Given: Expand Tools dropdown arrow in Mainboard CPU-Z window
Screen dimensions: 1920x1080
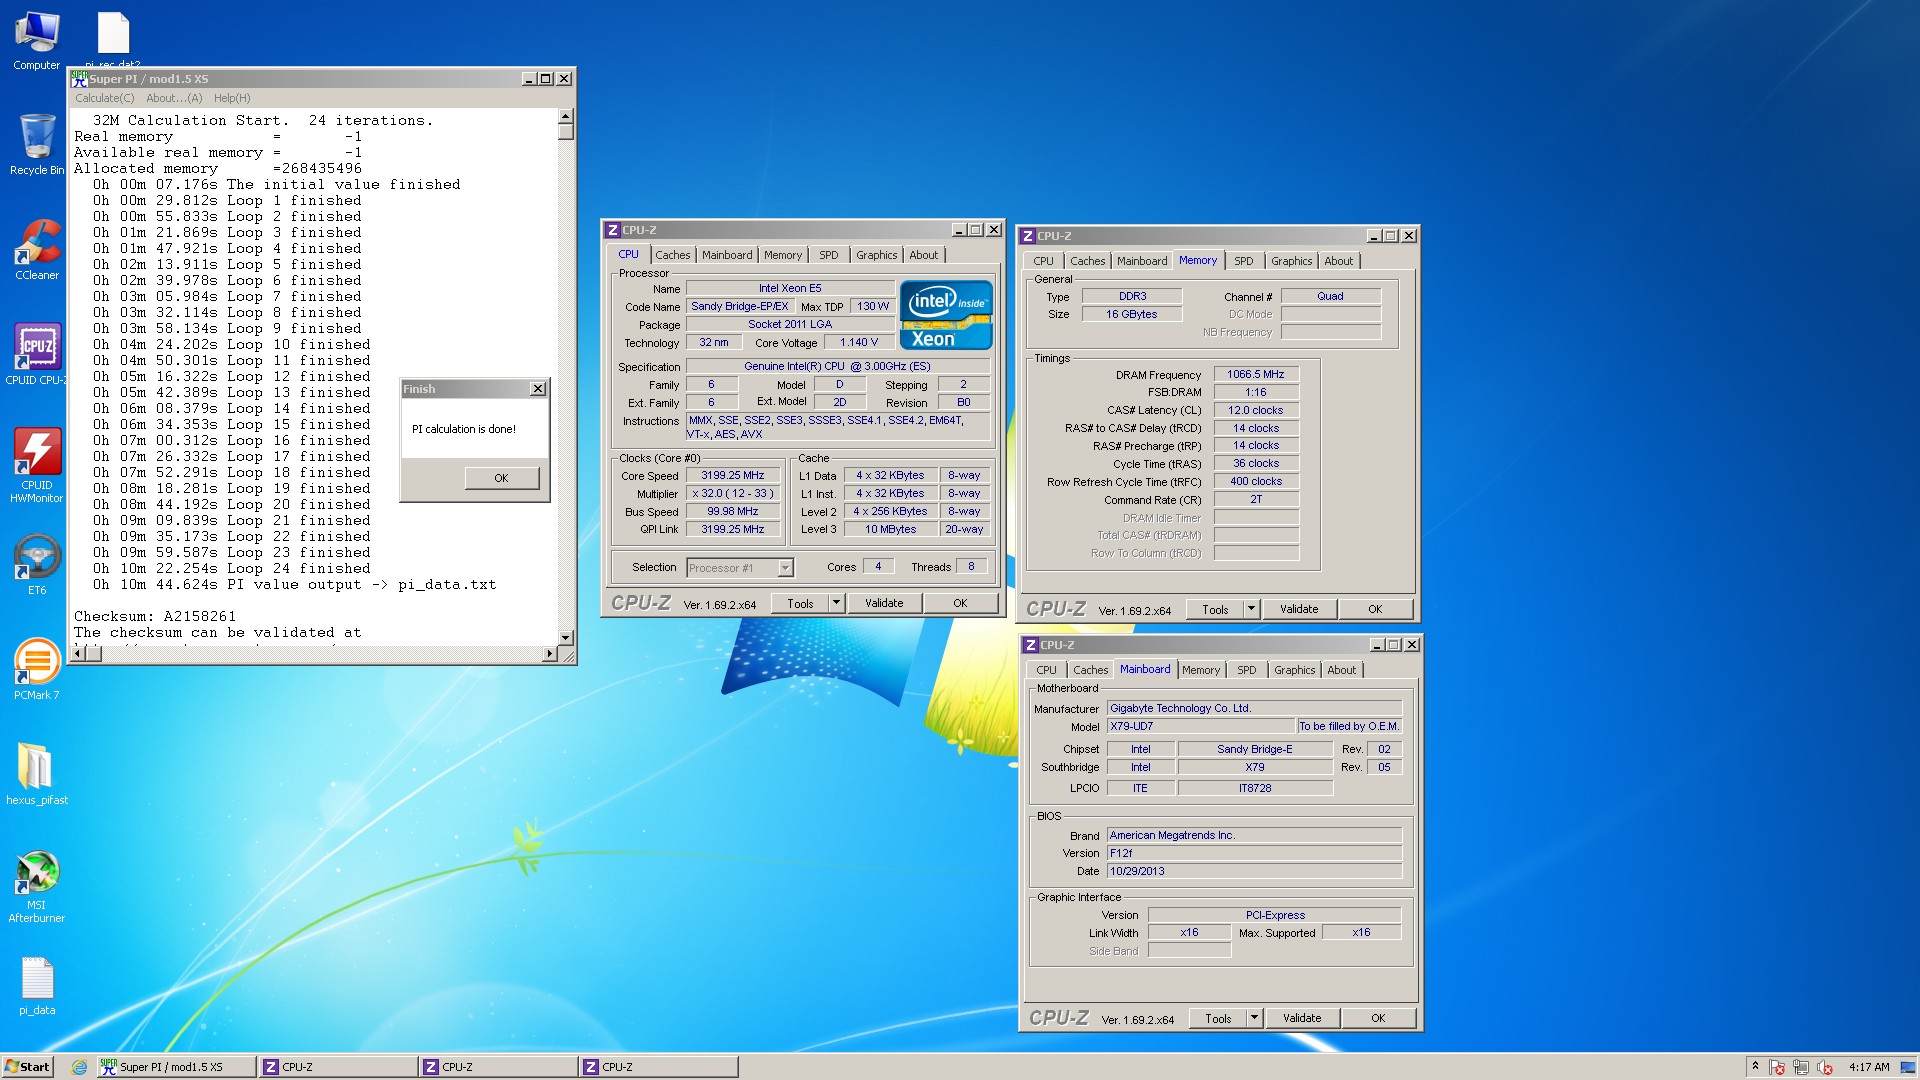Looking at the screenshot, I should (1254, 1018).
